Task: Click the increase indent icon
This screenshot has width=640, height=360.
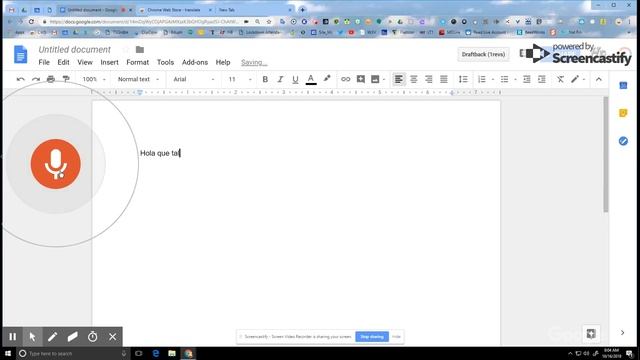Action: [542, 79]
